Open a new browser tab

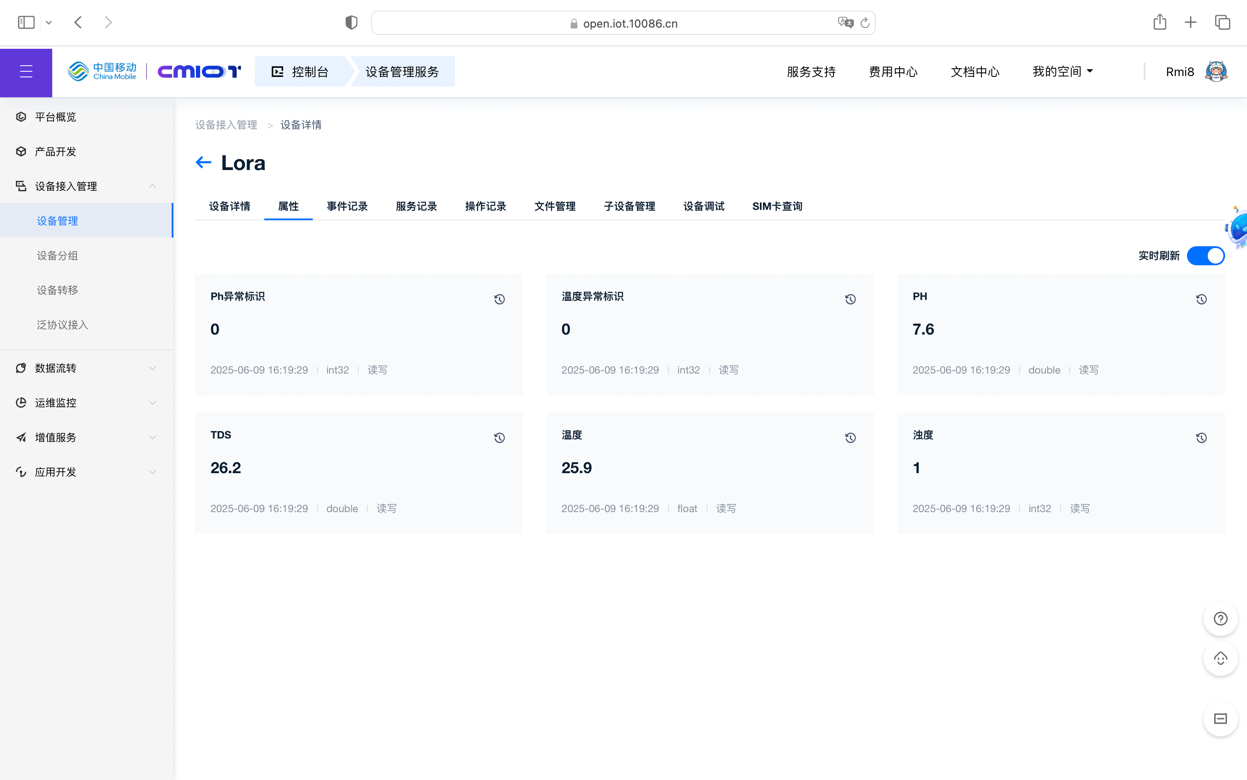(x=1190, y=22)
